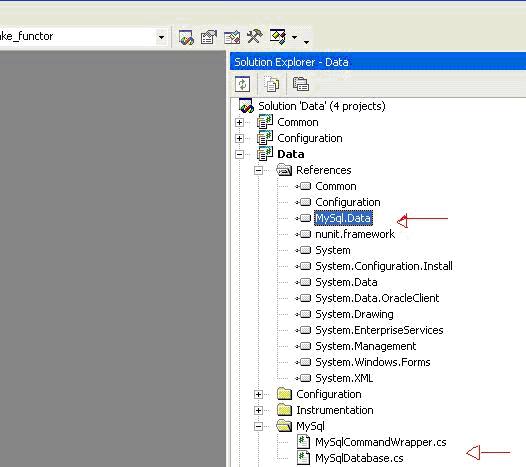Viewport: 526px width, 467px height.
Task: Collapse the MySql folder
Action: pyautogui.click(x=258, y=426)
